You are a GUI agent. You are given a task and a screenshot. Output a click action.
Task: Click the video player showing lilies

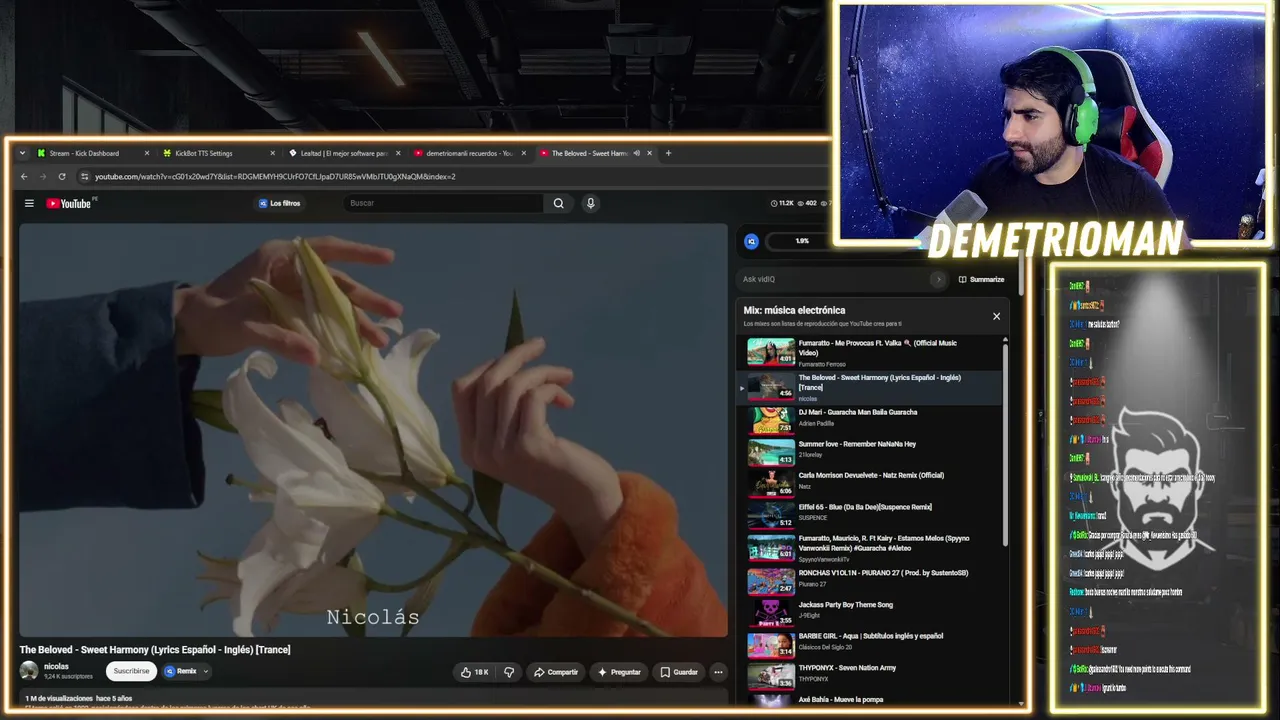tap(373, 430)
